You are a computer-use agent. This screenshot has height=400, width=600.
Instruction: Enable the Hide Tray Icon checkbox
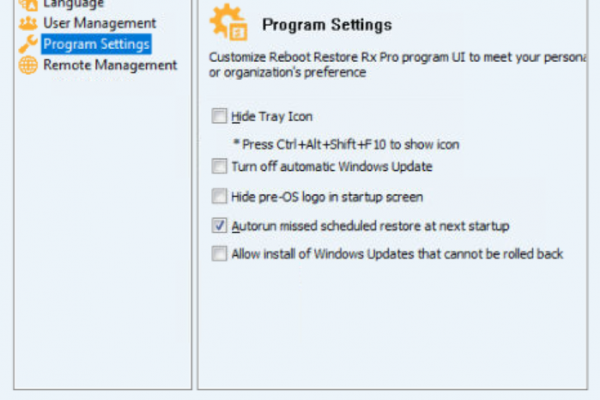tap(219, 116)
